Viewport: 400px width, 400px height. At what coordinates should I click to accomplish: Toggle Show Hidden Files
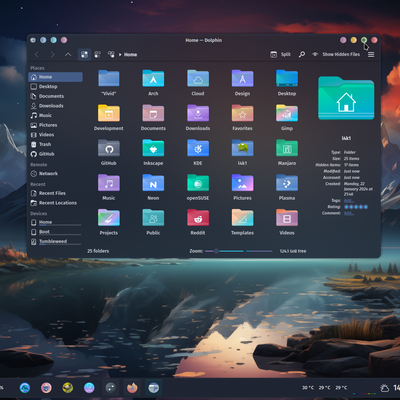(336, 54)
